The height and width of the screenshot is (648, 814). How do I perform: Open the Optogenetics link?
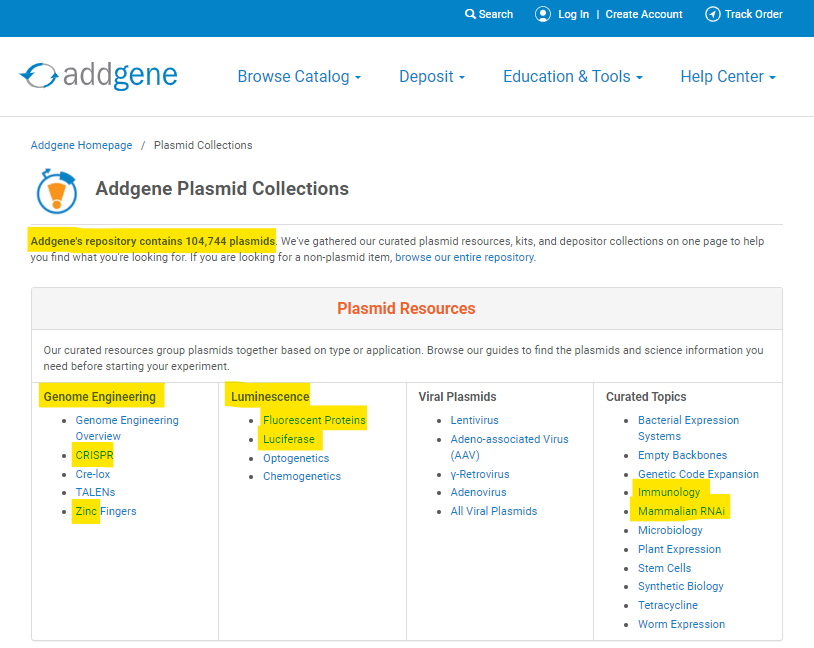pyautogui.click(x=296, y=458)
